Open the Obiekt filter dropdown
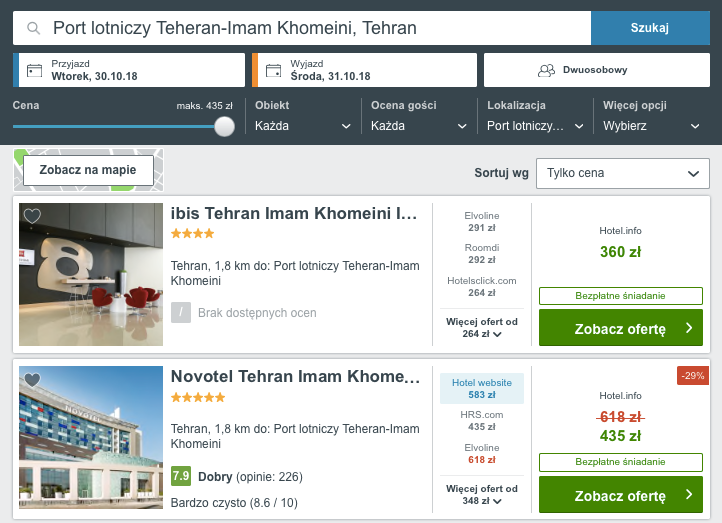This screenshot has height=523, width=722. tap(304, 126)
